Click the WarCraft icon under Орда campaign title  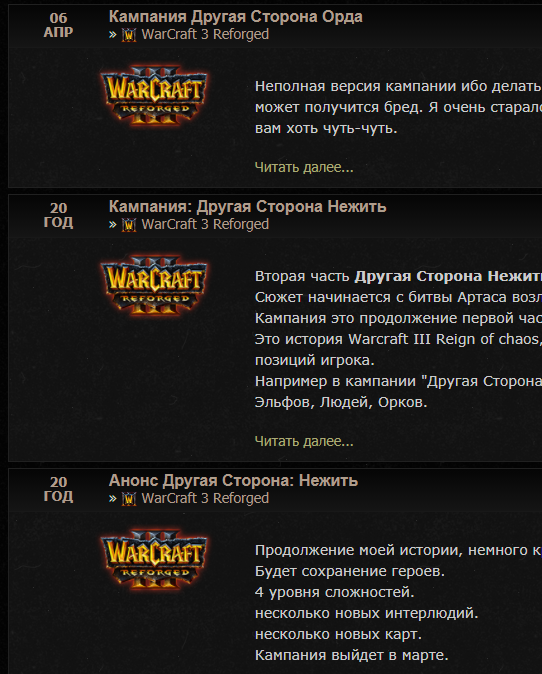coord(129,35)
